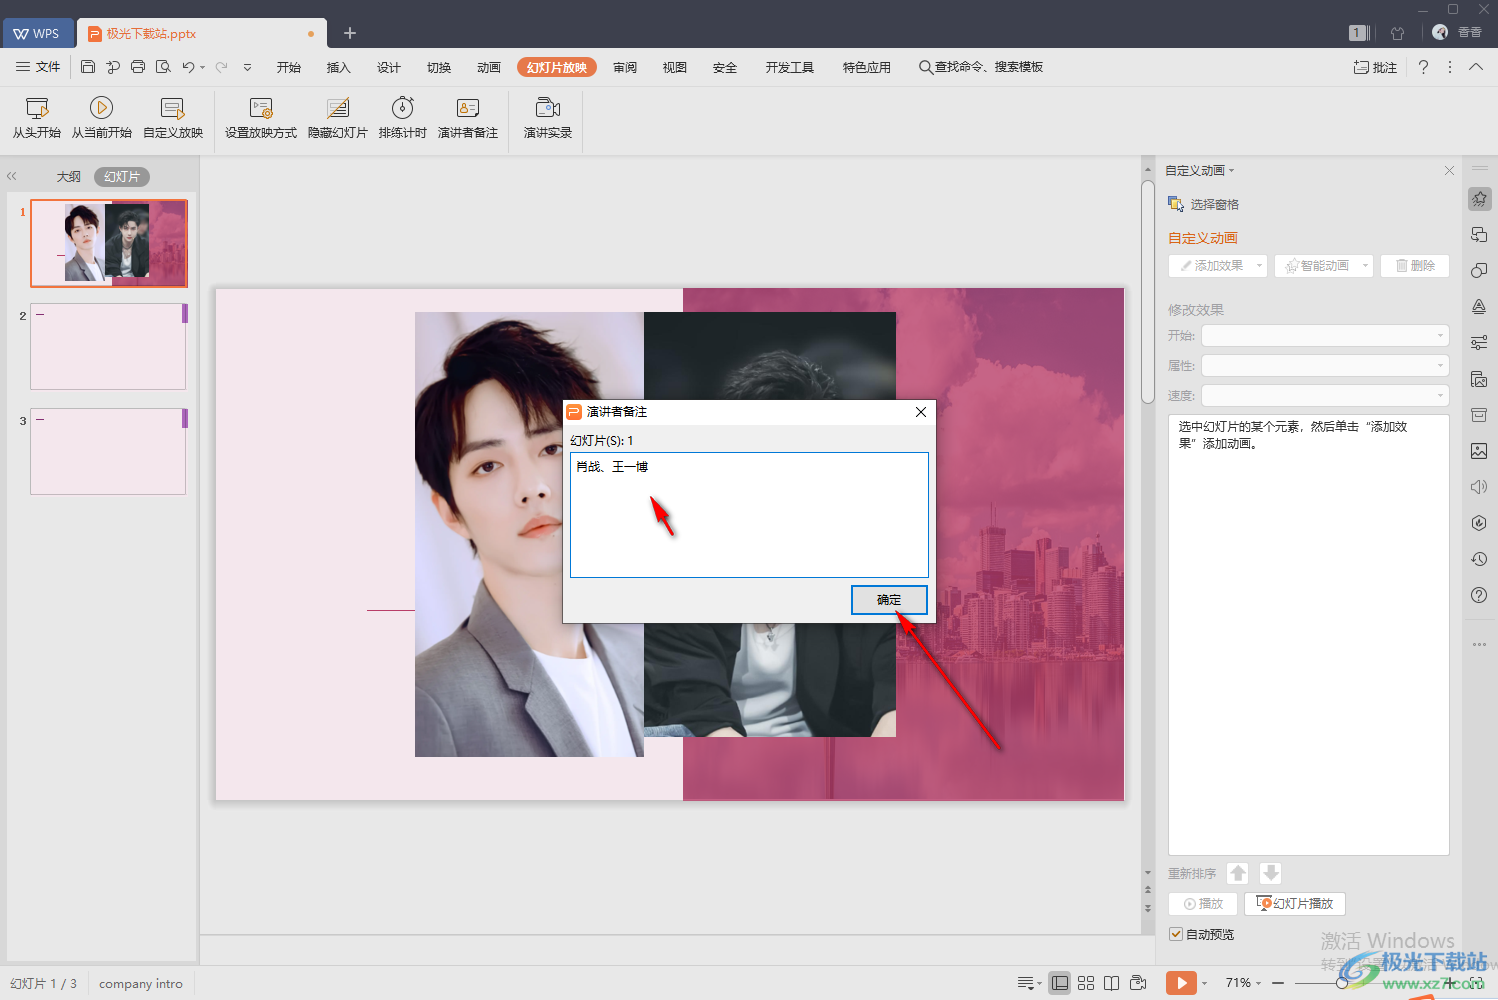Open the notes layout dropdown in status bar
1498x1000 pixels.
pyautogui.click(x=1029, y=983)
